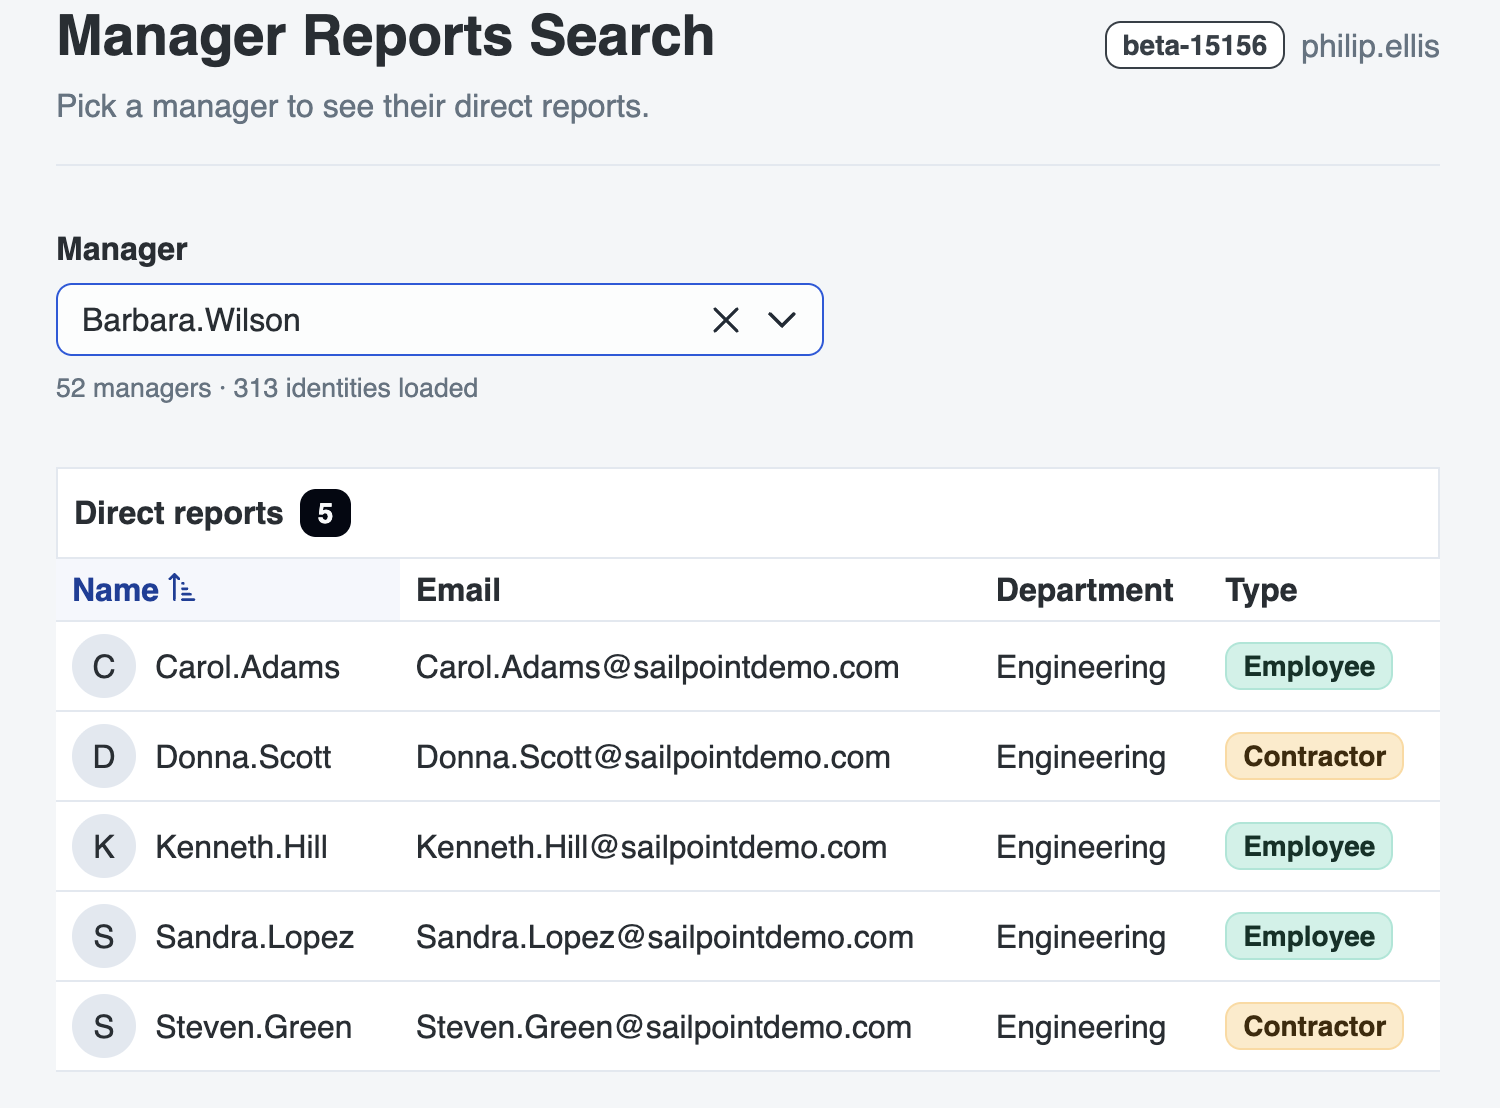Viewport: 1500px width, 1108px height.
Task: Click email Carol.Adams@sailpointdemo.com
Action: (x=657, y=667)
